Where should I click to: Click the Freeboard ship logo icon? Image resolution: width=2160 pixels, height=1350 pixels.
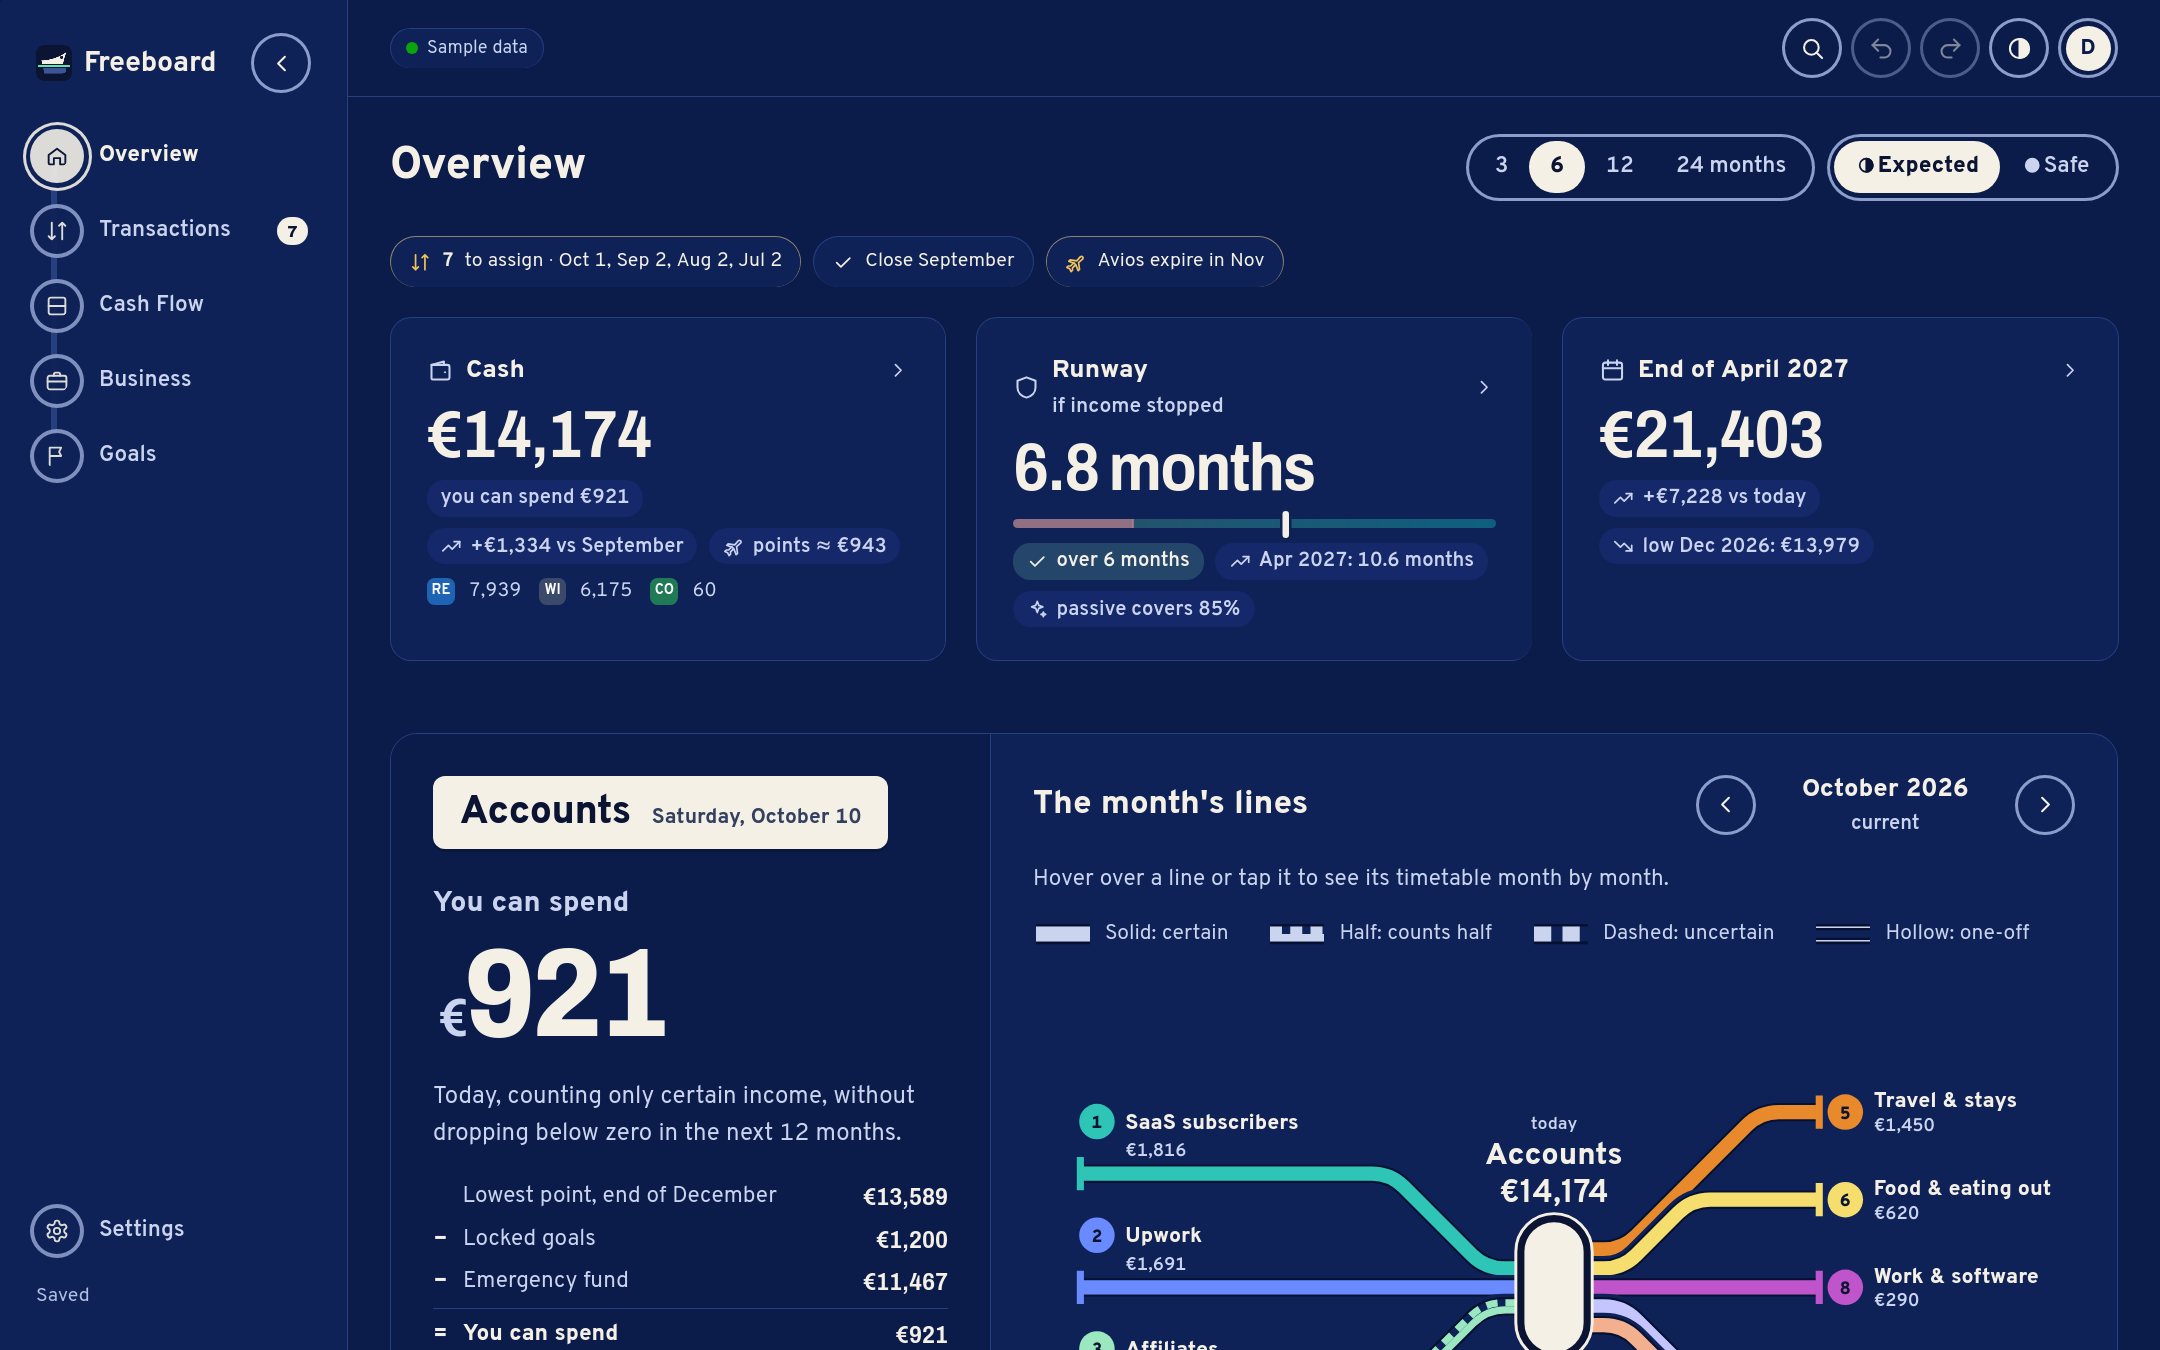[x=54, y=62]
